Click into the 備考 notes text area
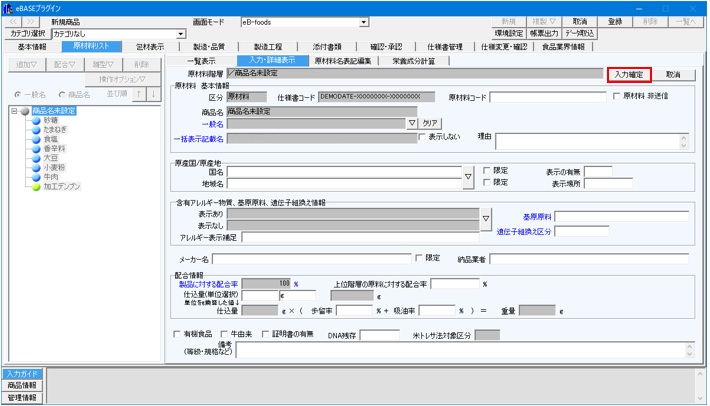The height and width of the screenshot is (406, 710). point(461,350)
